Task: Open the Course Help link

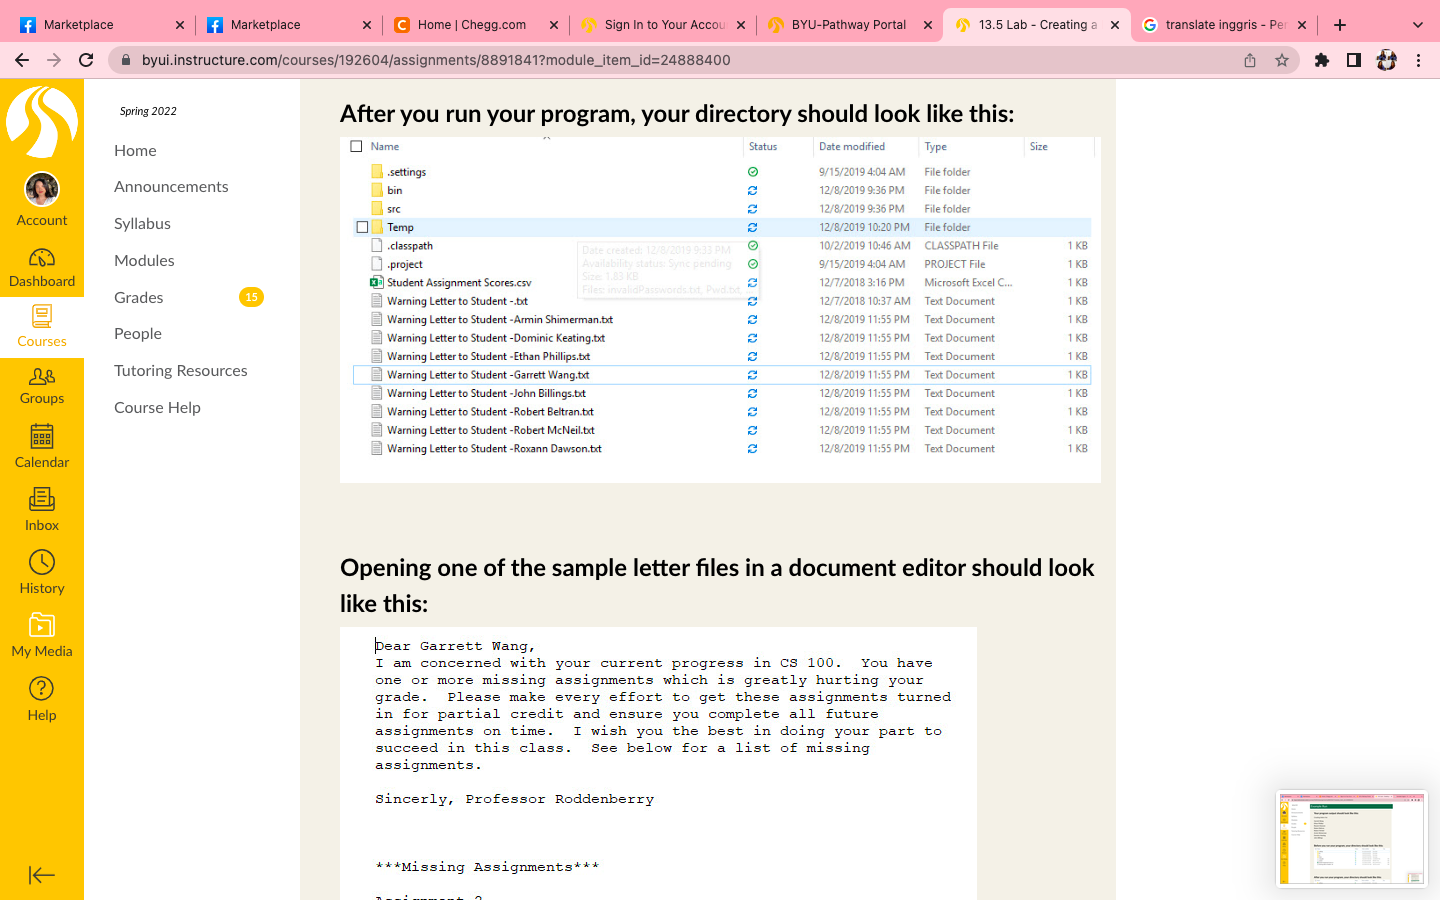Action: pyautogui.click(x=157, y=408)
